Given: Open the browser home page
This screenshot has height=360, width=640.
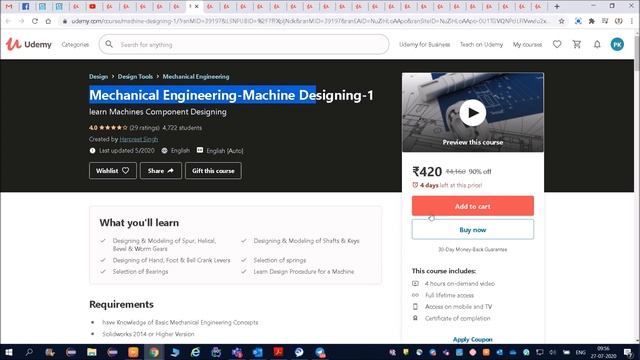Looking at the screenshot, I should click(x=48, y=21).
